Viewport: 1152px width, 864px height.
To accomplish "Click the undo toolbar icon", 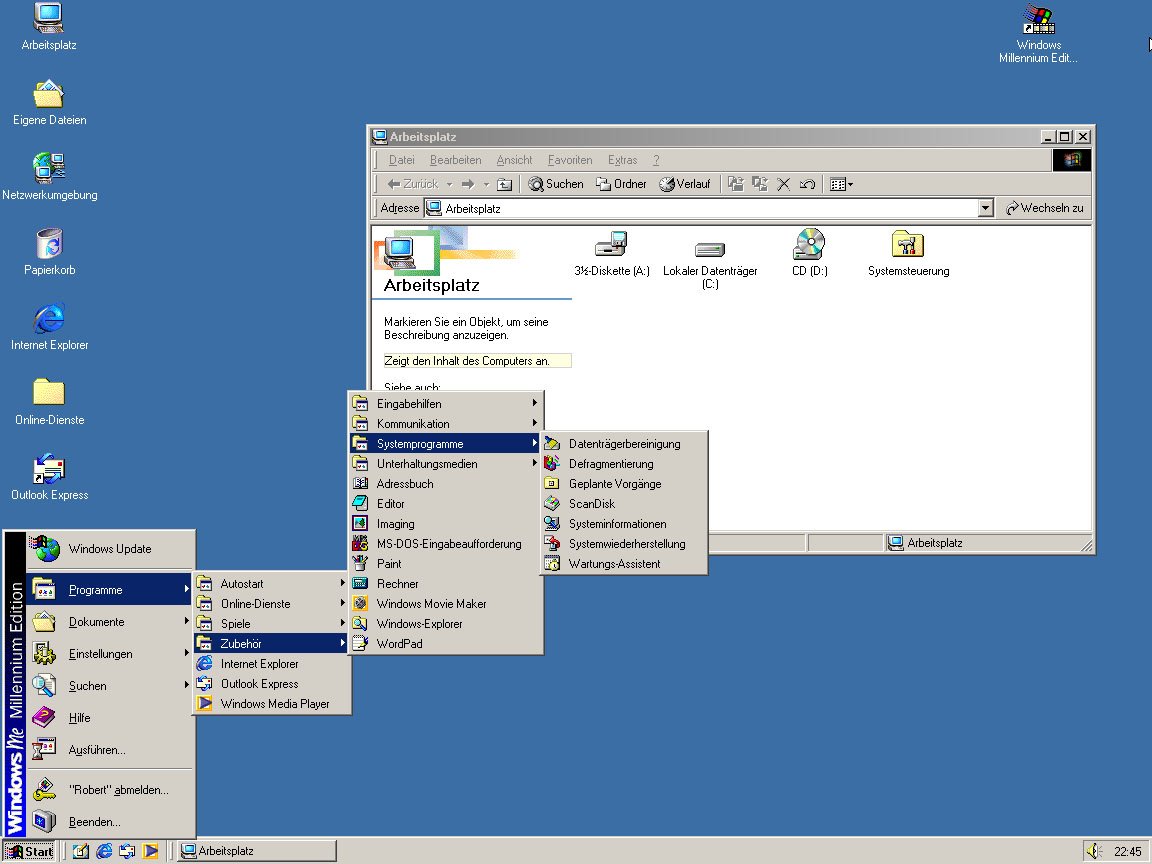I will click(x=807, y=184).
